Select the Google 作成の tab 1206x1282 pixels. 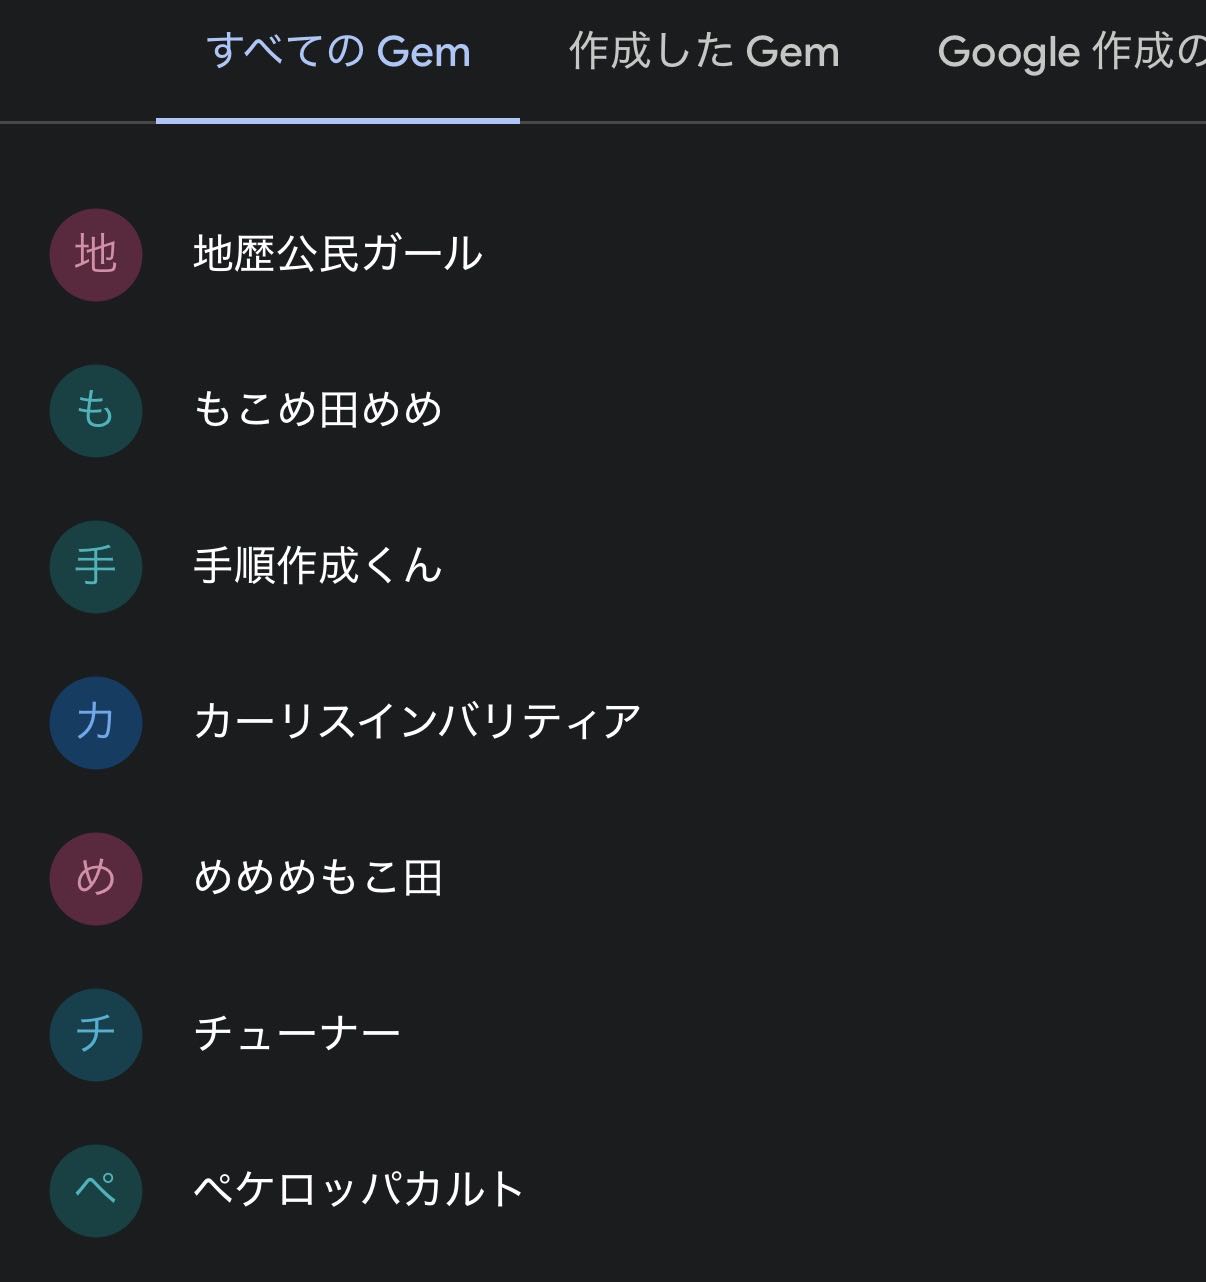1070,52
